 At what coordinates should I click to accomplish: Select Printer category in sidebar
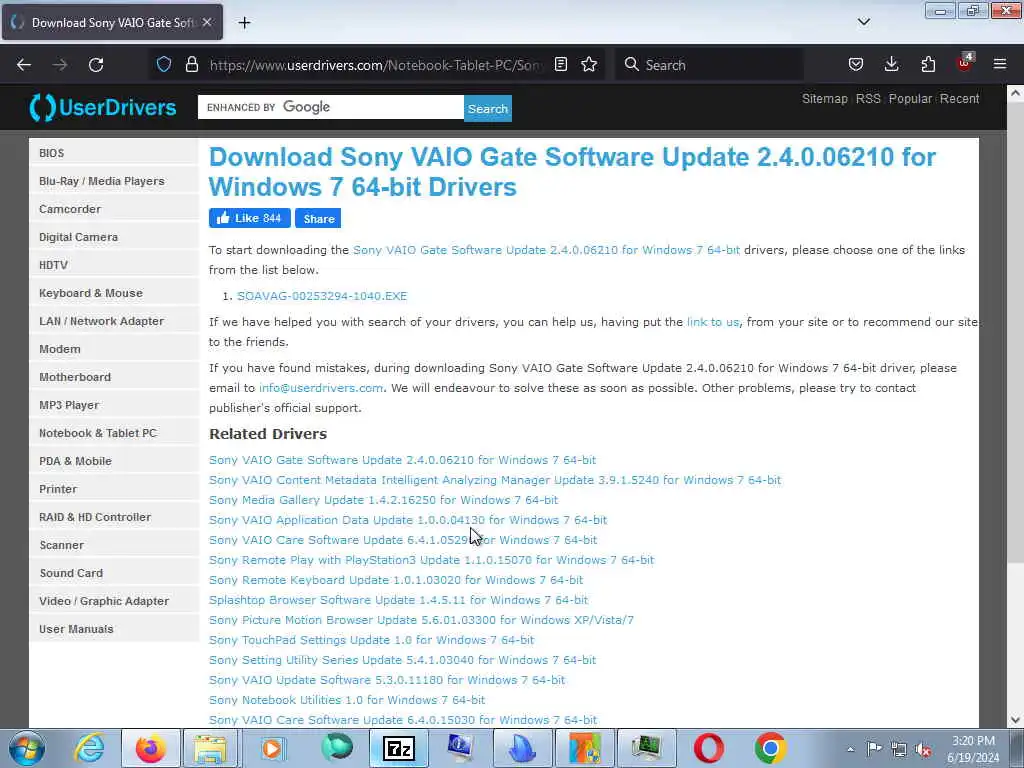pyautogui.click(x=114, y=489)
